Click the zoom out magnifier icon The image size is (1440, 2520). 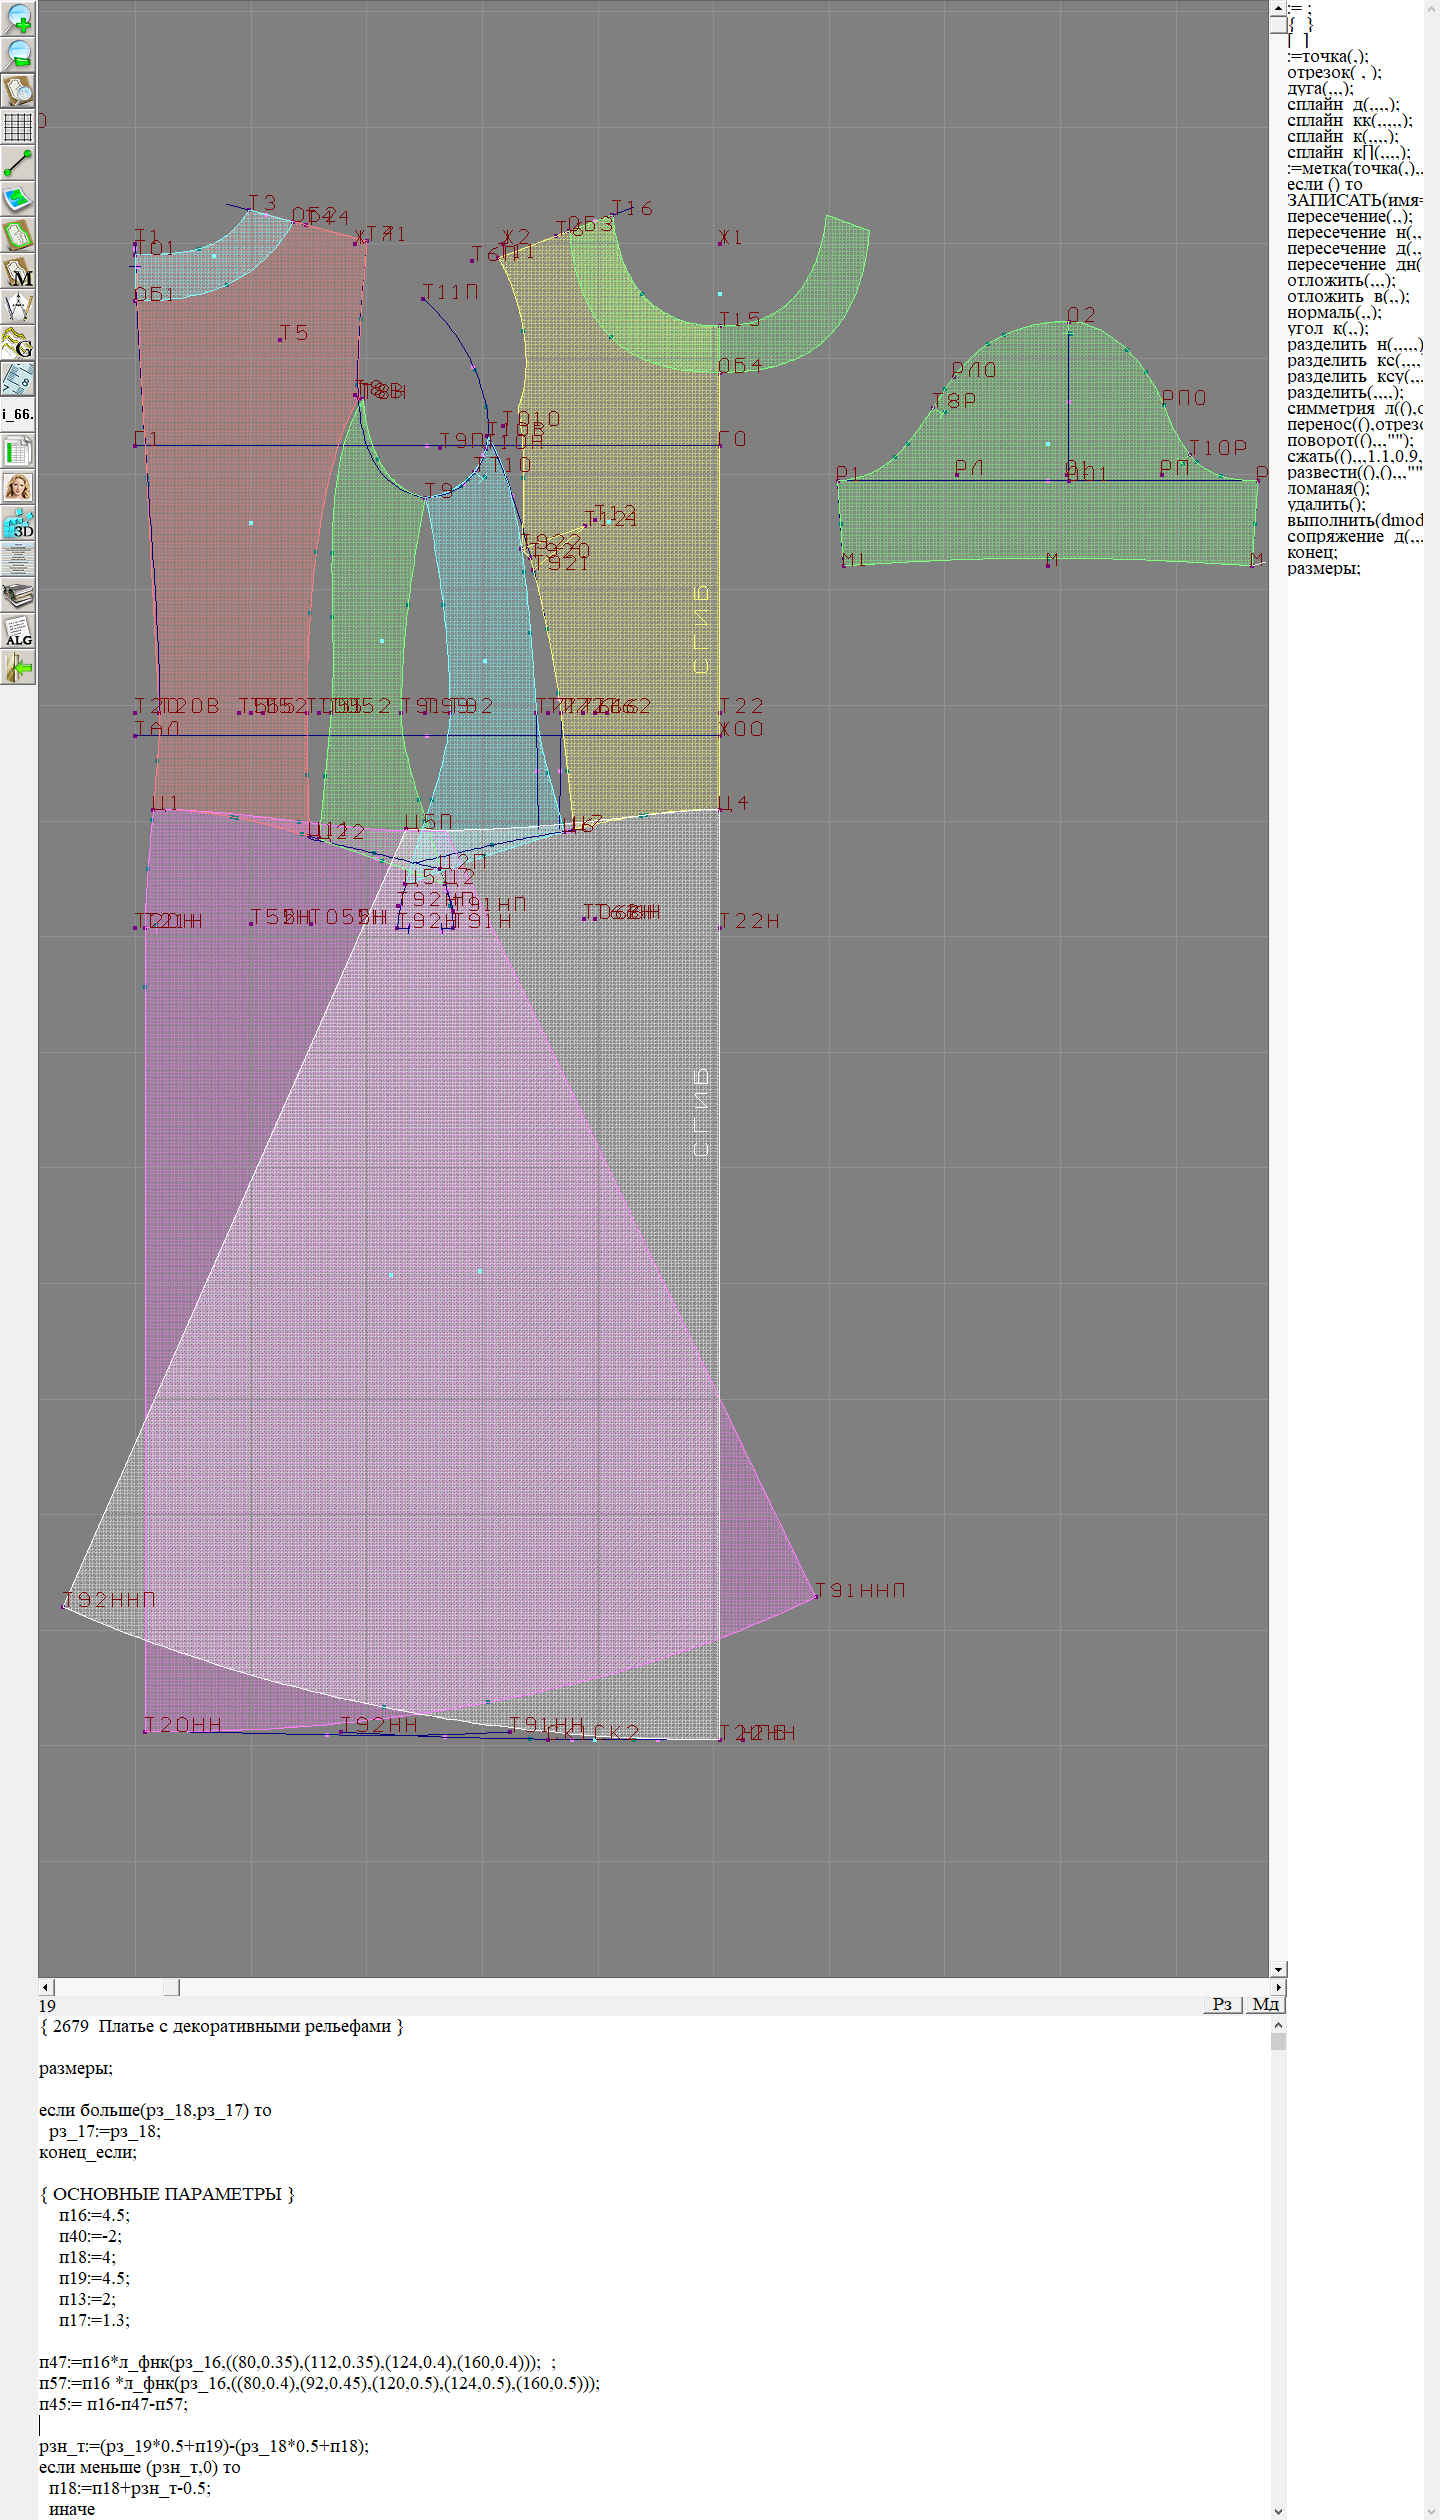[18, 54]
